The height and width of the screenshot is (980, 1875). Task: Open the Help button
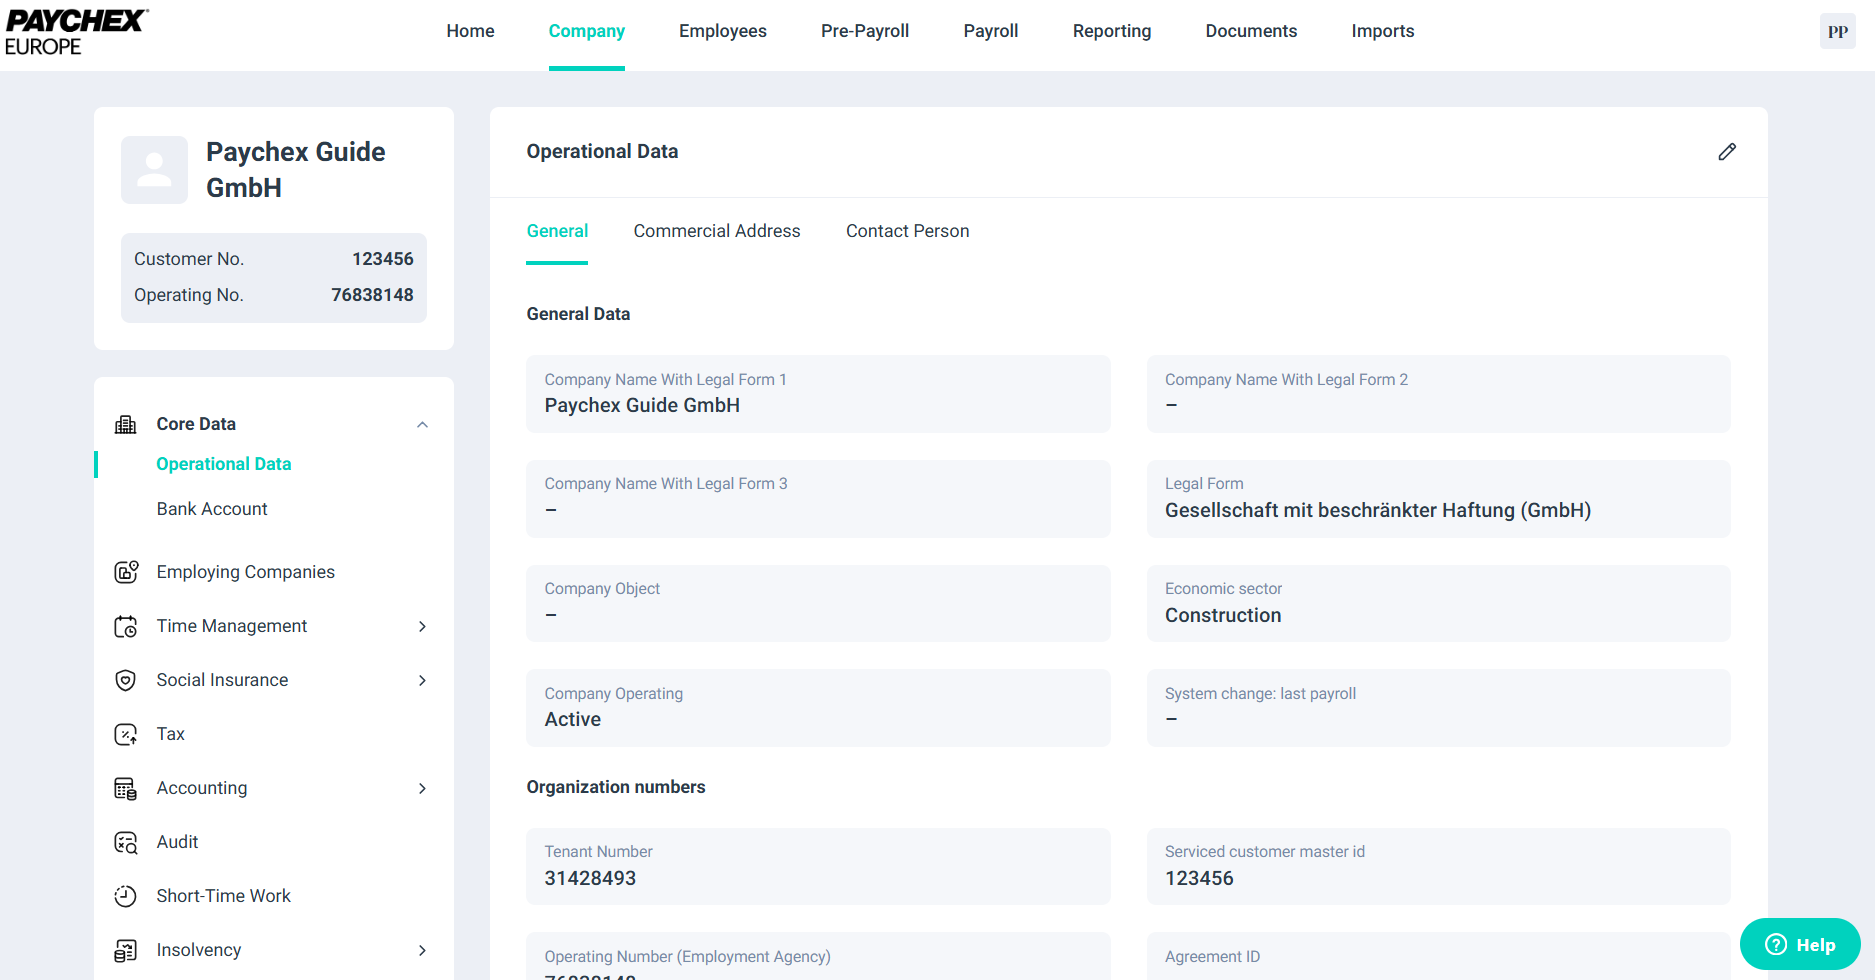tap(1799, 945)
